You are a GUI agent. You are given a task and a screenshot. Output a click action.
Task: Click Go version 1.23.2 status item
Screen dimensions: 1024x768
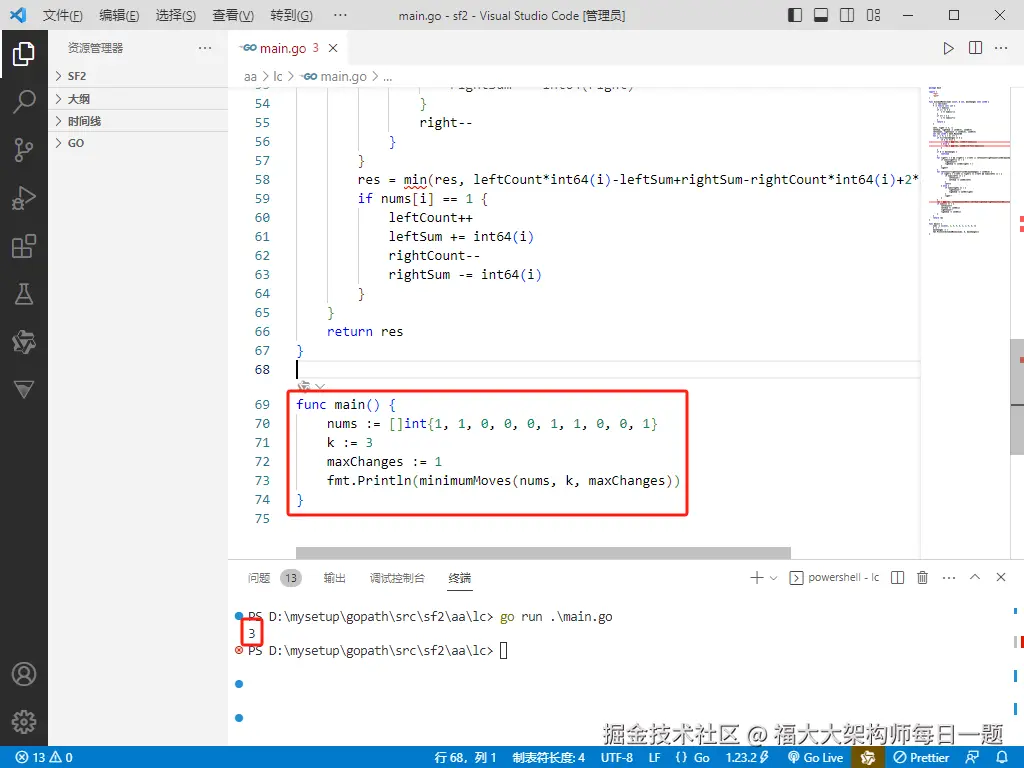(747, 758)
